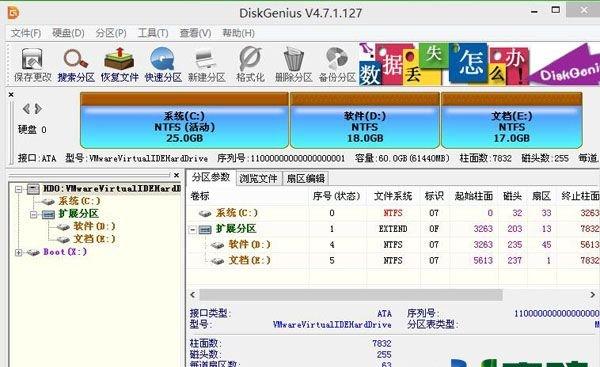This screenshot has width=600, height=367.
Task: Select 软件(D:) in the left tree
Action: tap(94, 226)
